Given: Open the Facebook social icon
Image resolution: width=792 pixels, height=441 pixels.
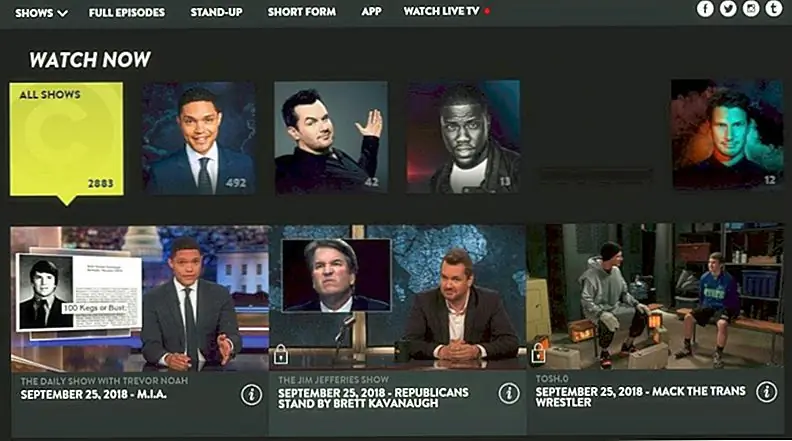Looking at the screenshot, I should tap(705, 9).
